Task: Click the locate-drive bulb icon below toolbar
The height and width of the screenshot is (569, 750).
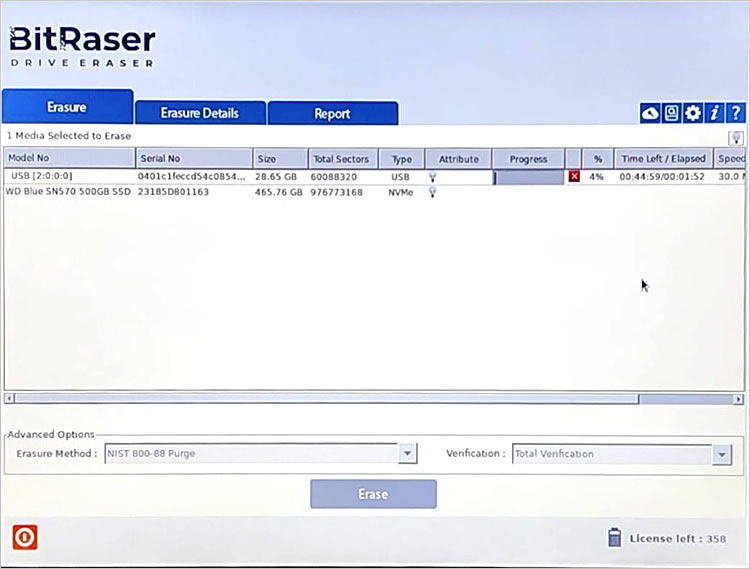Action: [736, 138]
